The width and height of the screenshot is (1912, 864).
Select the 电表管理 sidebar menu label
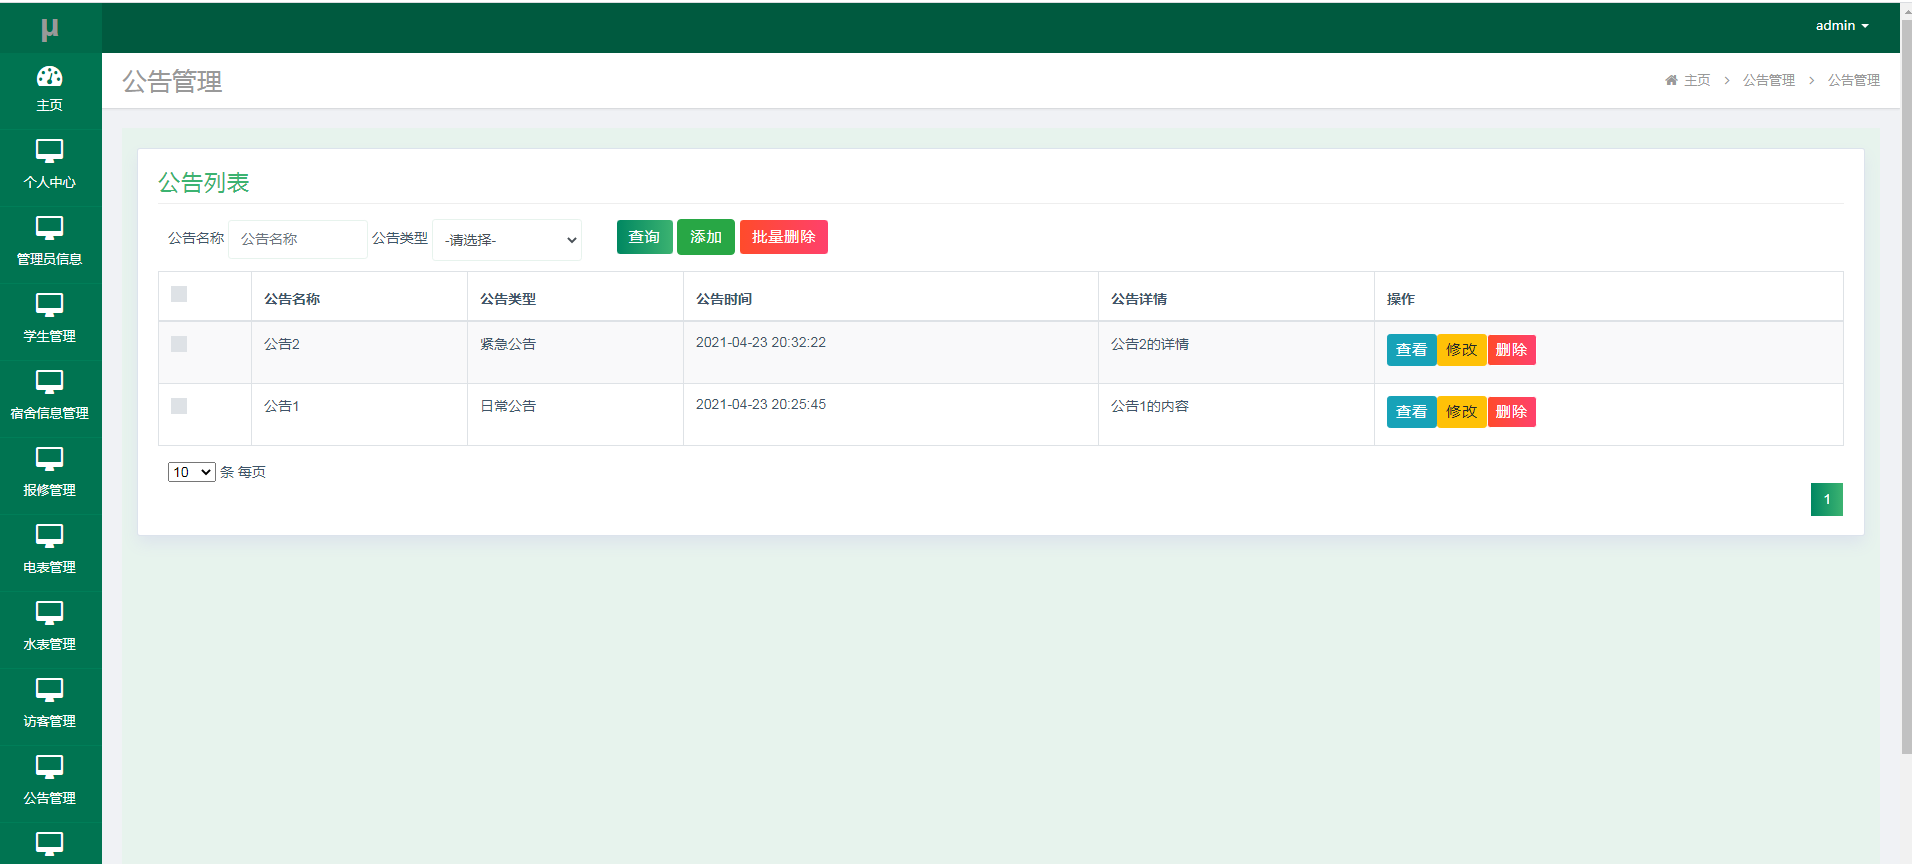(x=50, y=567)
